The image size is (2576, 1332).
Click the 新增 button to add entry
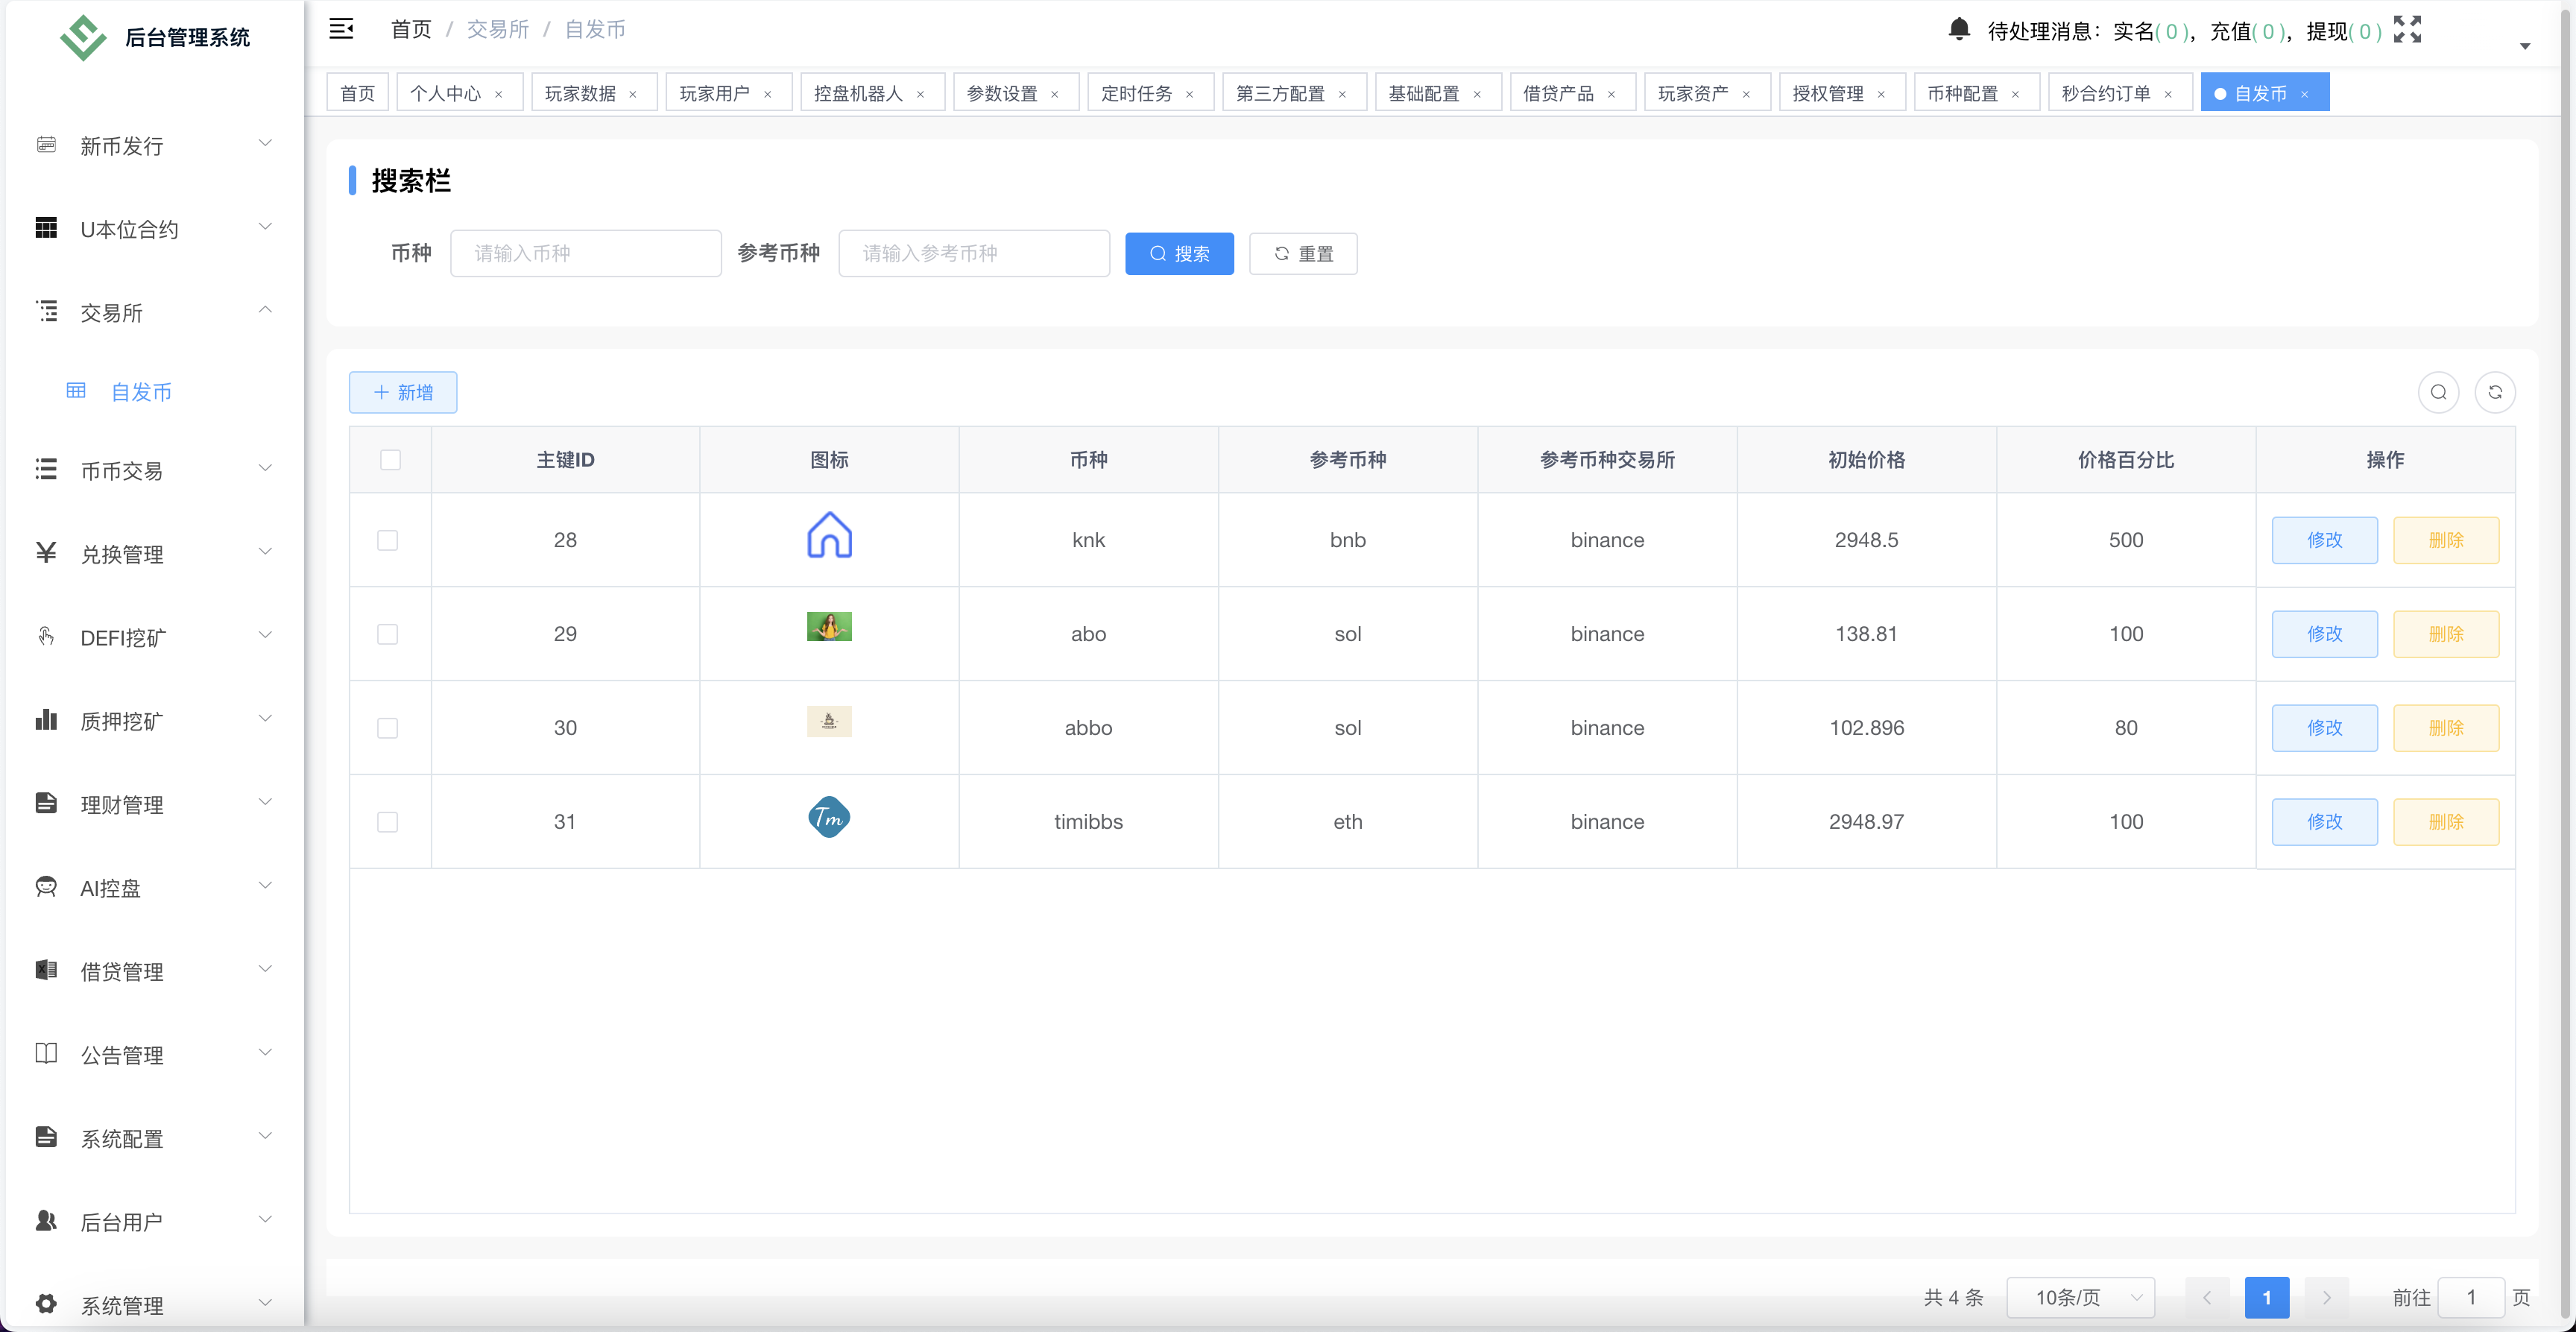pyautogui.click(x=402, y=392)
